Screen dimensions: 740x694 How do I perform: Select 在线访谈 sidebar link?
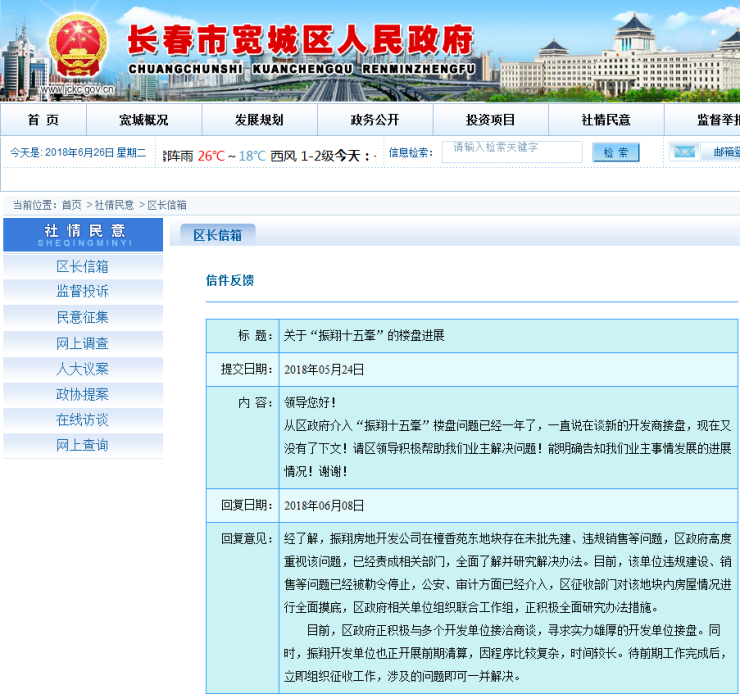click(82, 420)
